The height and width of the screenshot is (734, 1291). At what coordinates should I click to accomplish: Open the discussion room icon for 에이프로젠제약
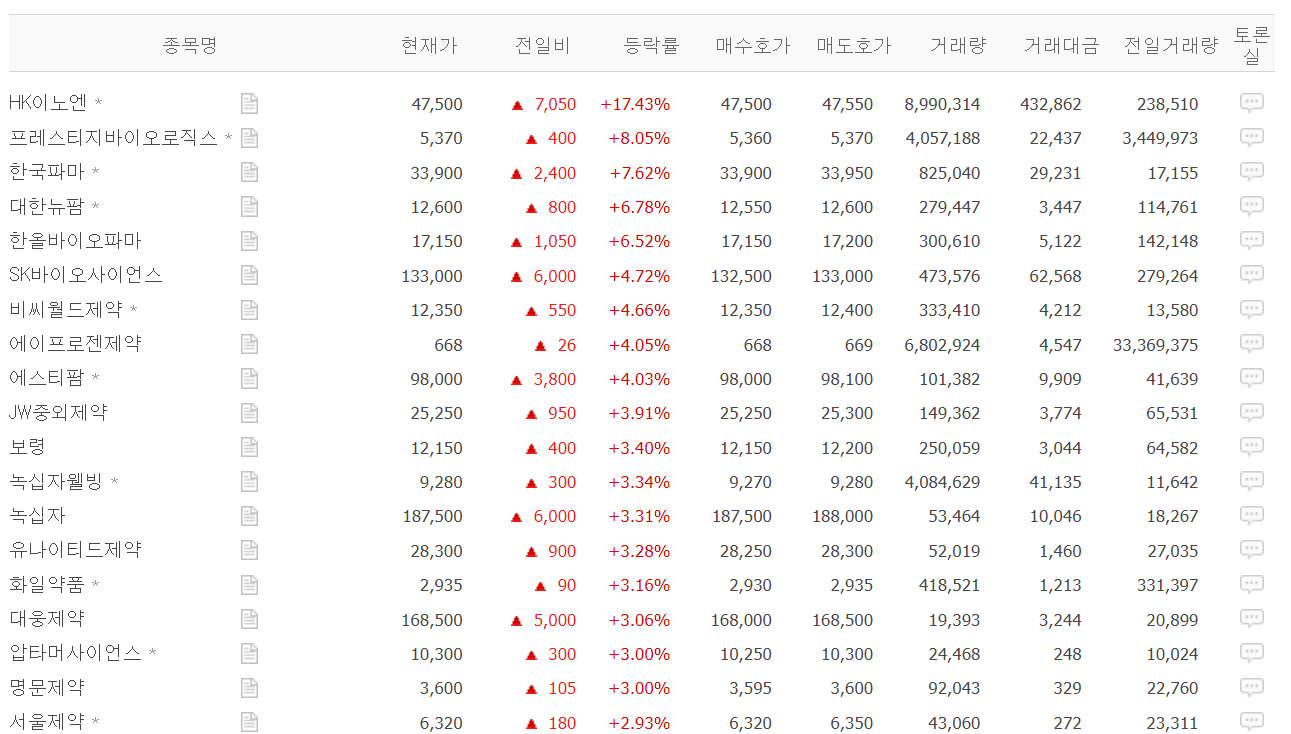1252,344
